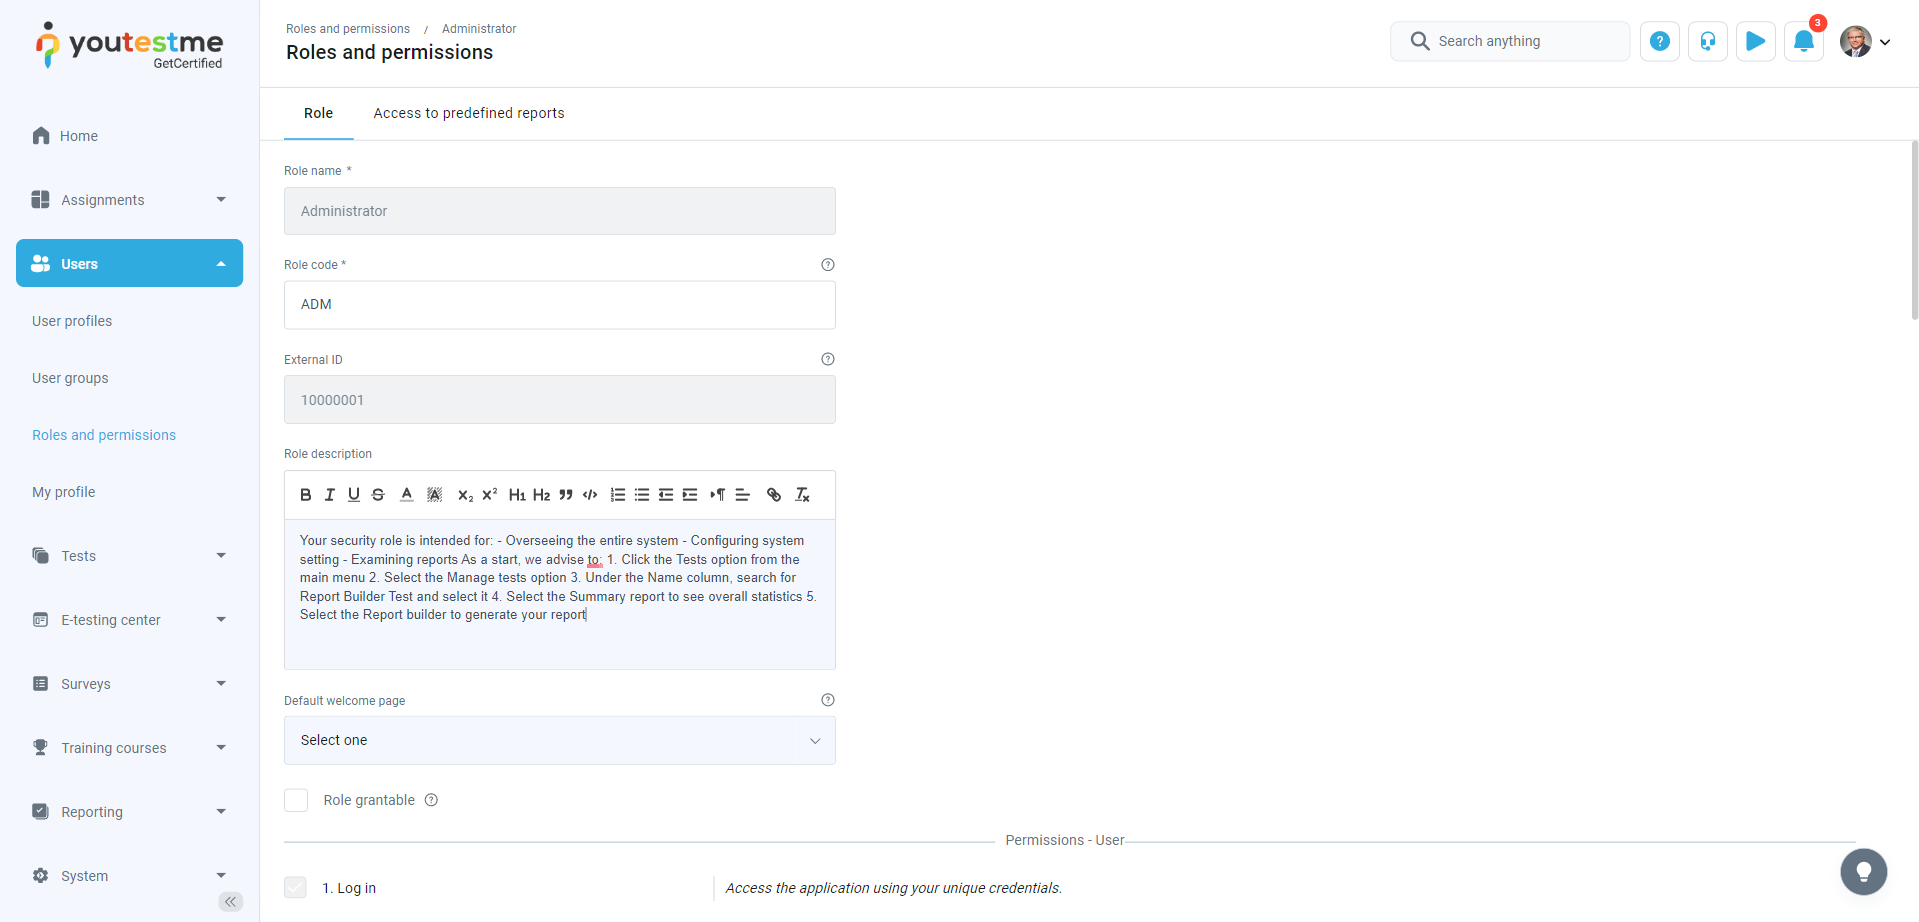1919x922 pixels.
Task: Click the headset support icon
Action: 1707,42
